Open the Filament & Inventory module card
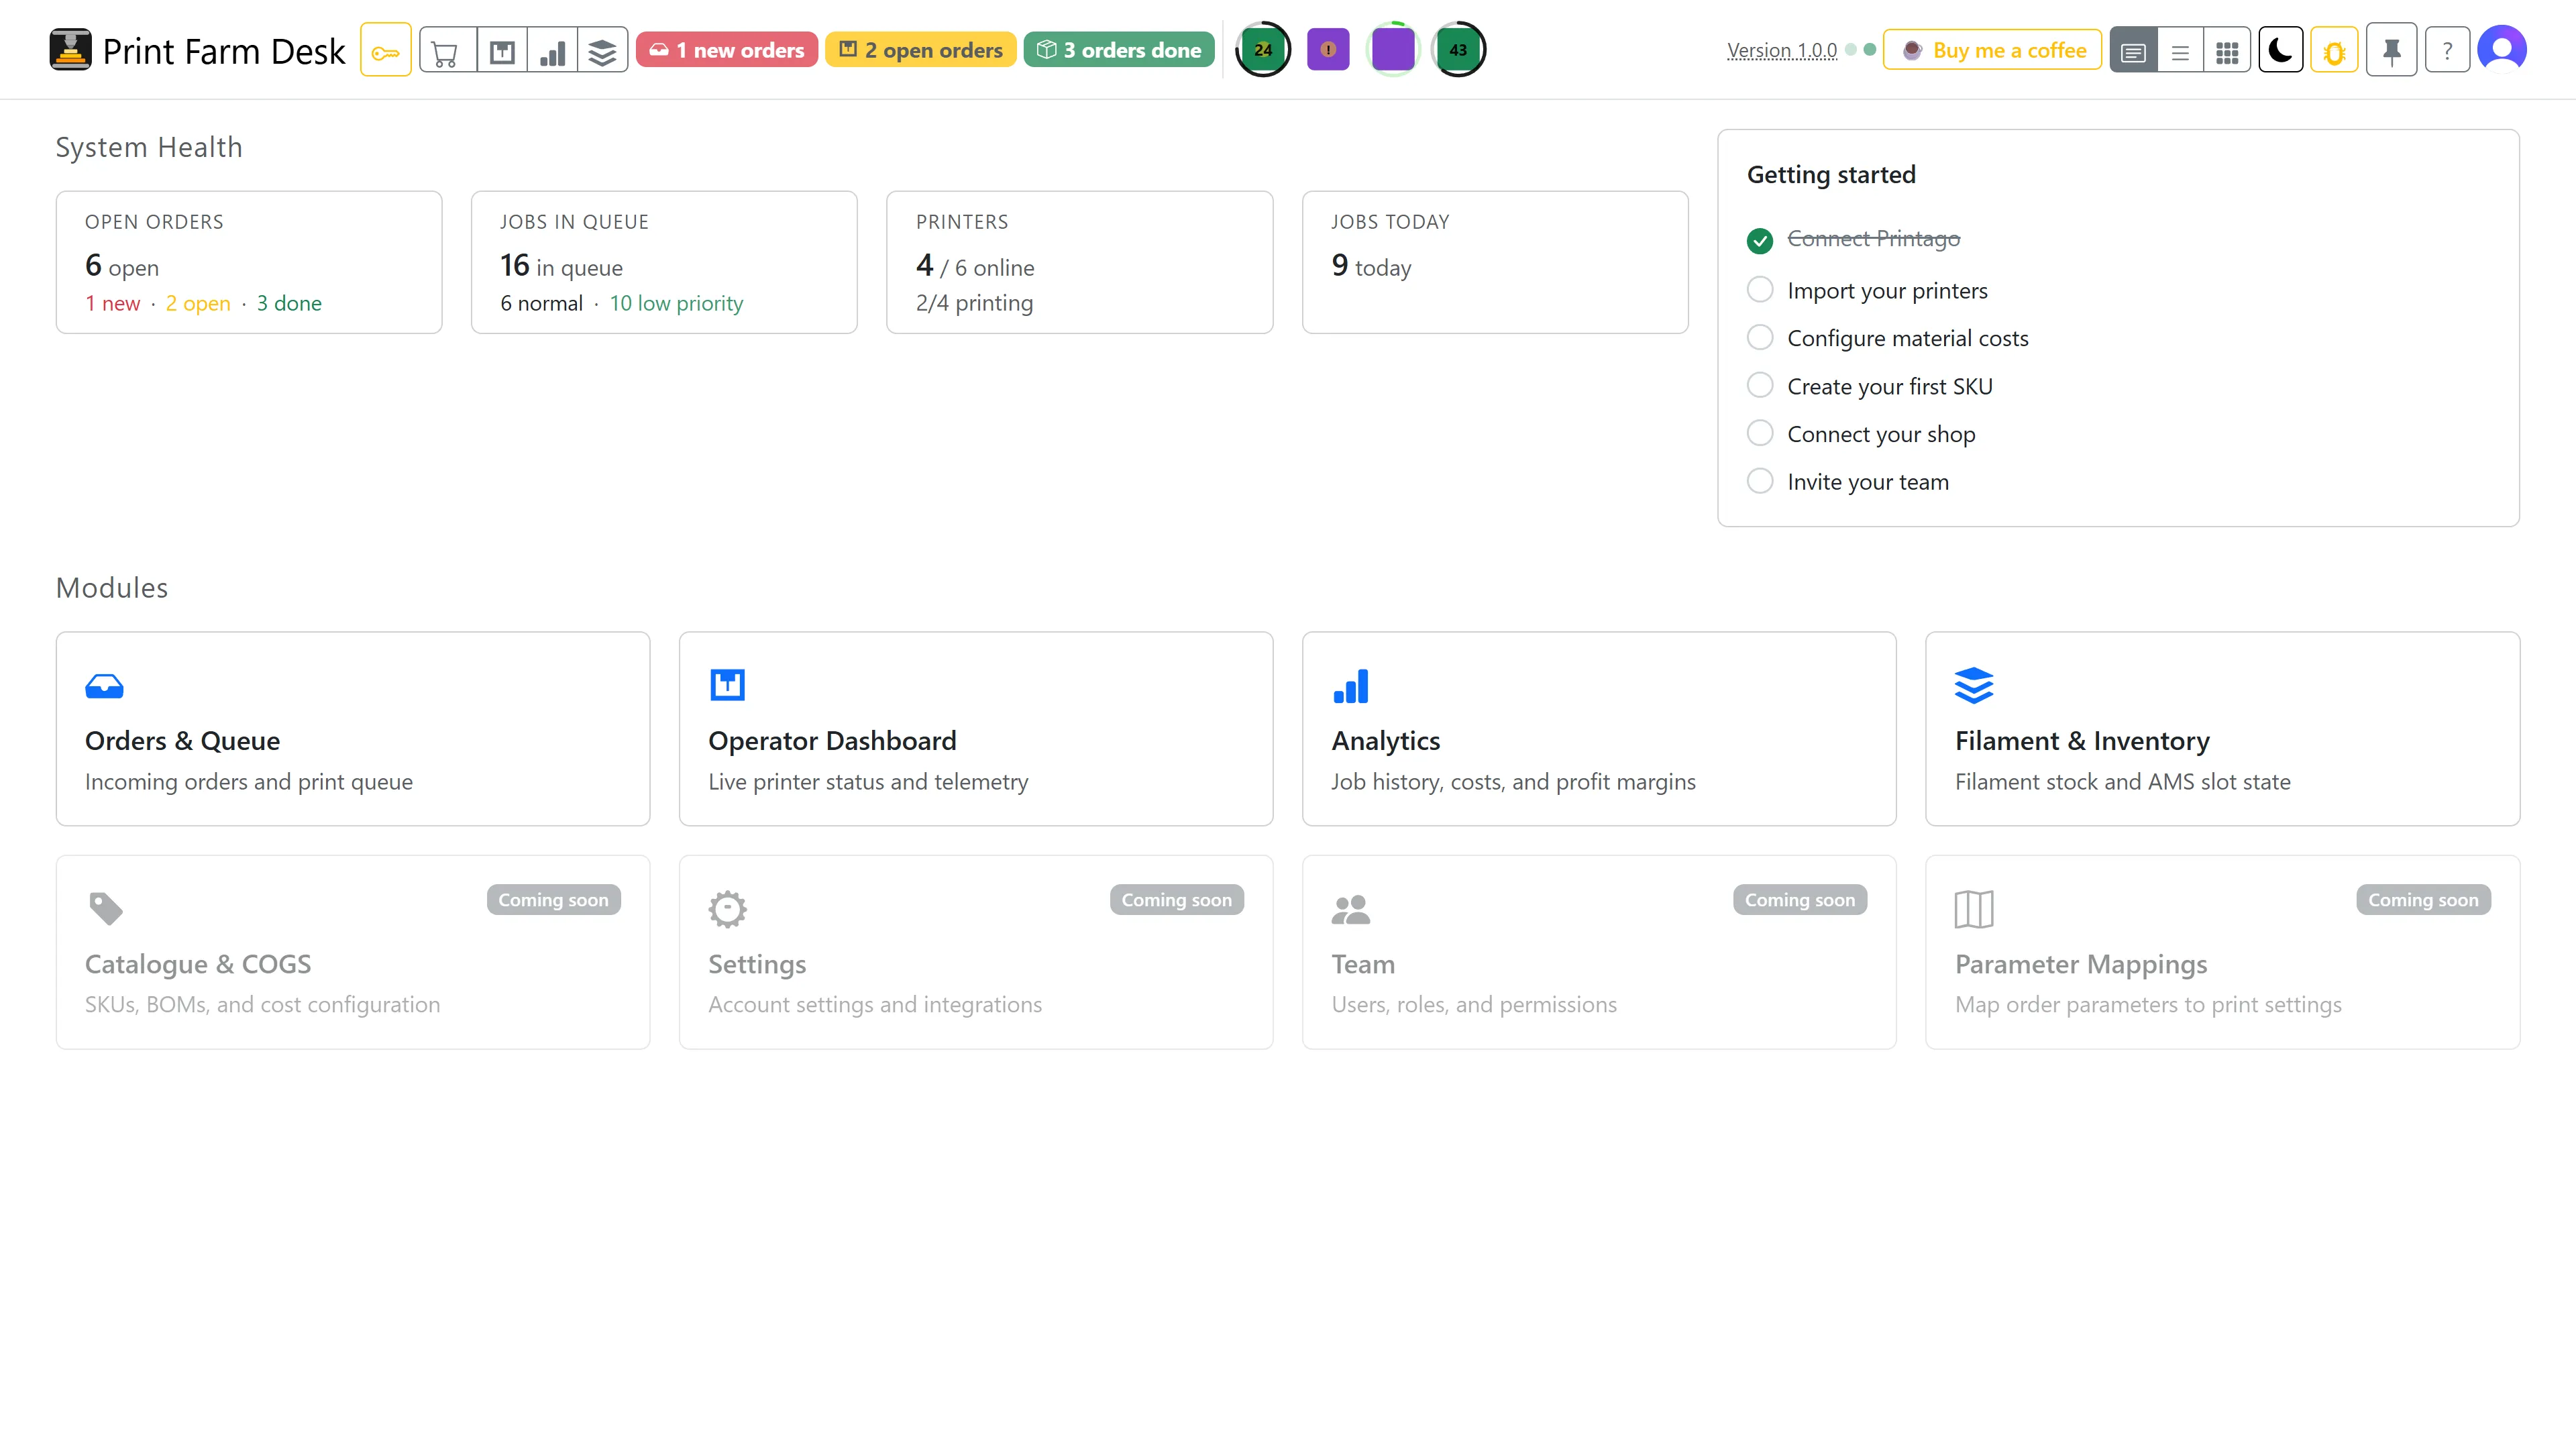Viewport: 2576px width, 1449px height. point(2222,728)
